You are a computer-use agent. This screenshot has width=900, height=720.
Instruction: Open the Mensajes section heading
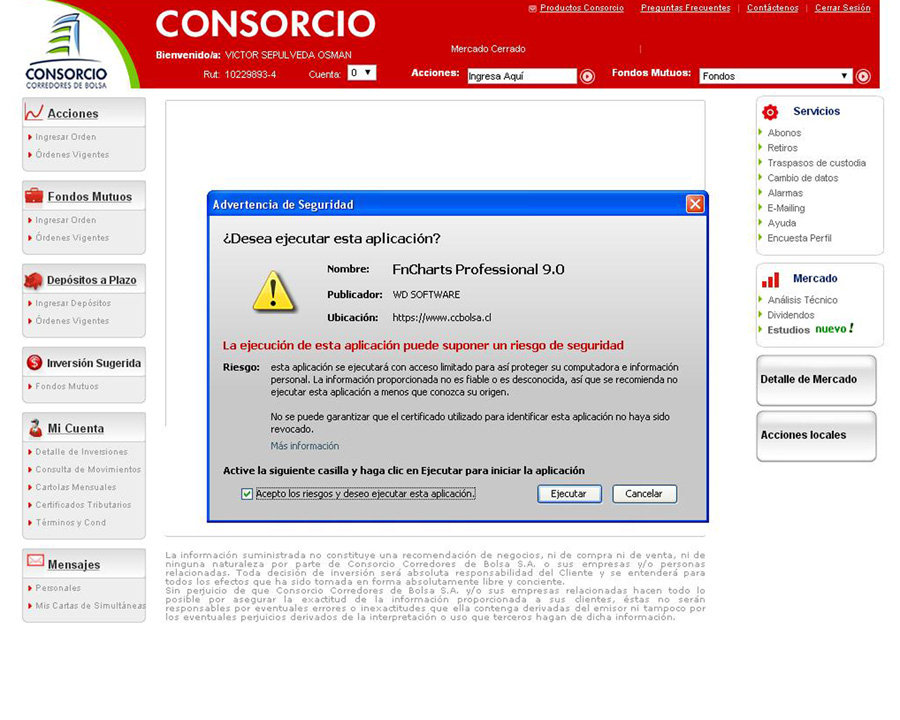(x=73, y=565)
